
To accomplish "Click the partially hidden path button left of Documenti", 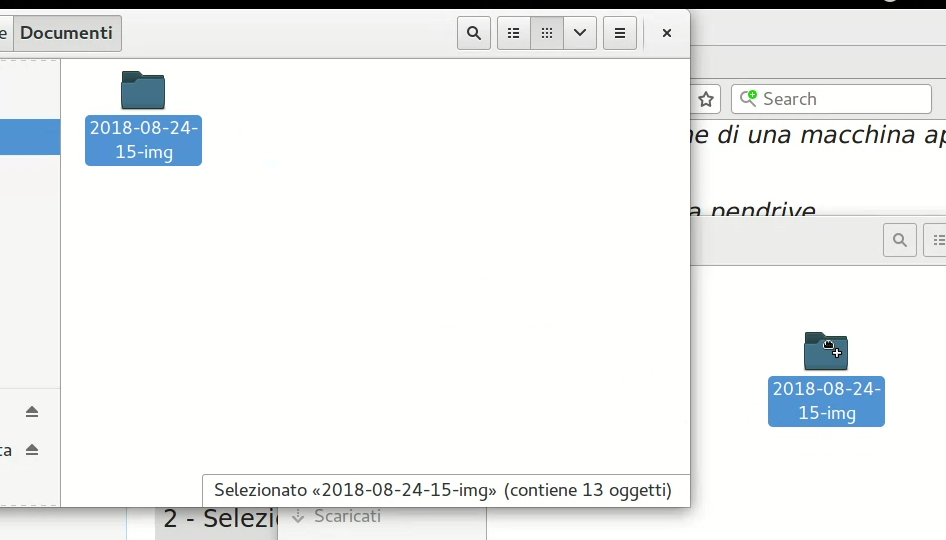I will (x=4, y=33).
